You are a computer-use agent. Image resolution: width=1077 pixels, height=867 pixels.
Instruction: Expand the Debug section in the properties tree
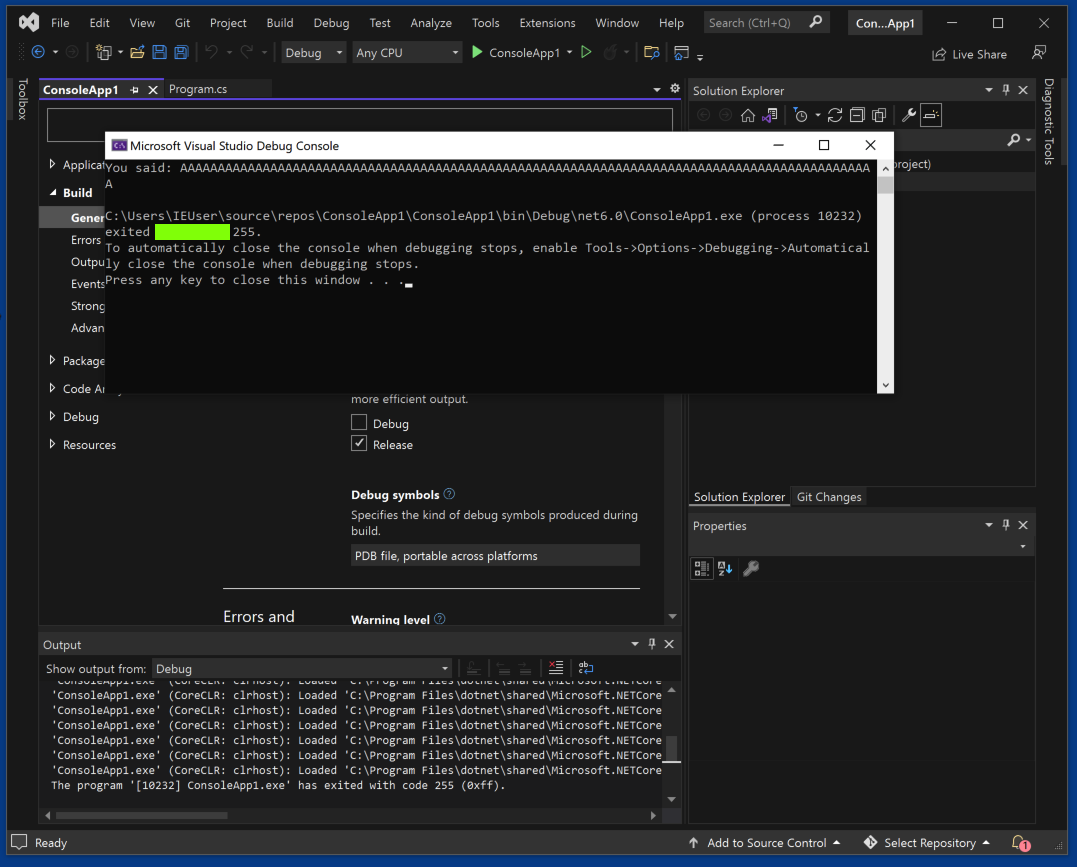(x=52, y=416)
